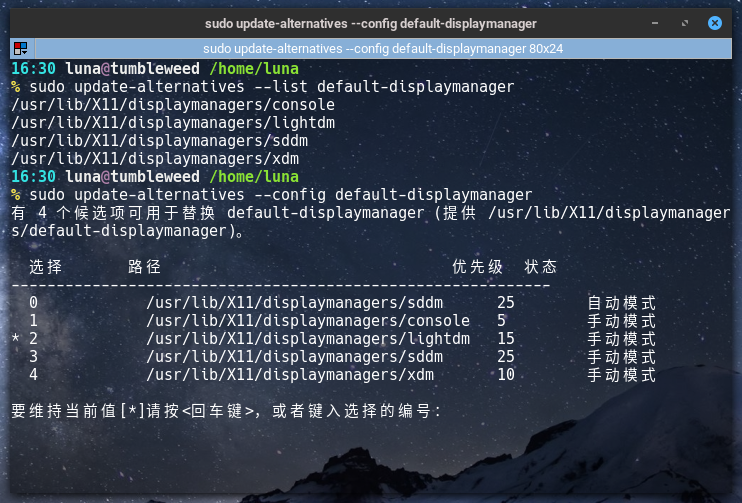Click the window title "sudo update-alternatives --config default-displaymanager"
Screen dimensions: 742x503
tap(371, 24)
